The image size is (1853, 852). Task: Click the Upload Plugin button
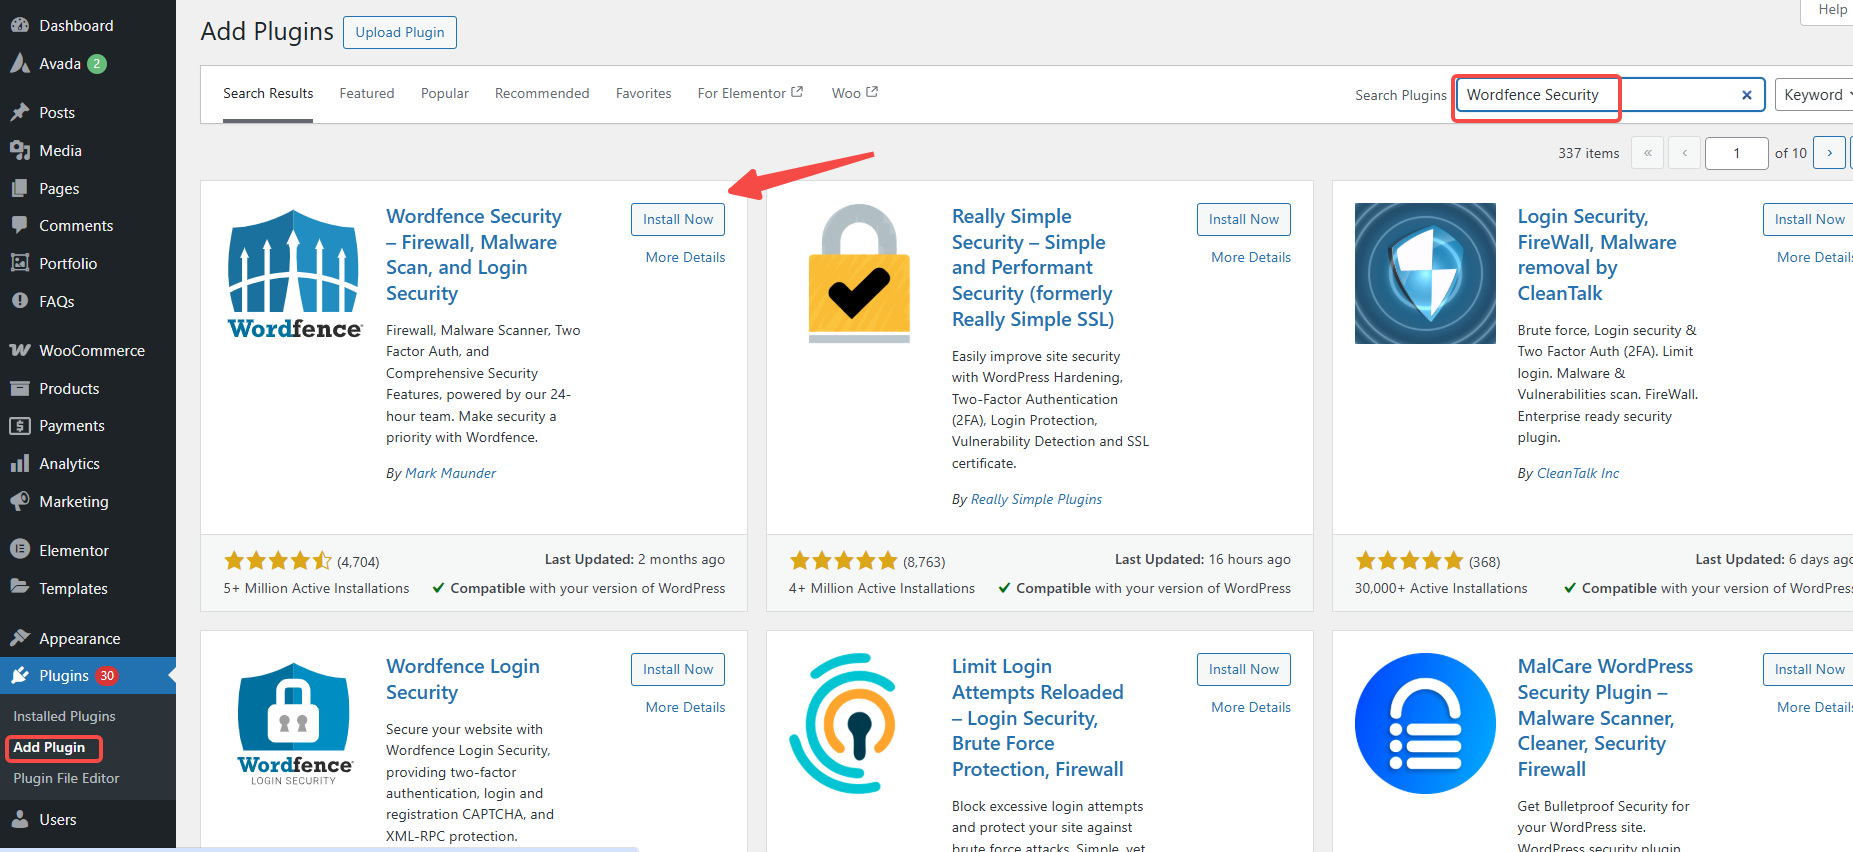coord(399,32)
